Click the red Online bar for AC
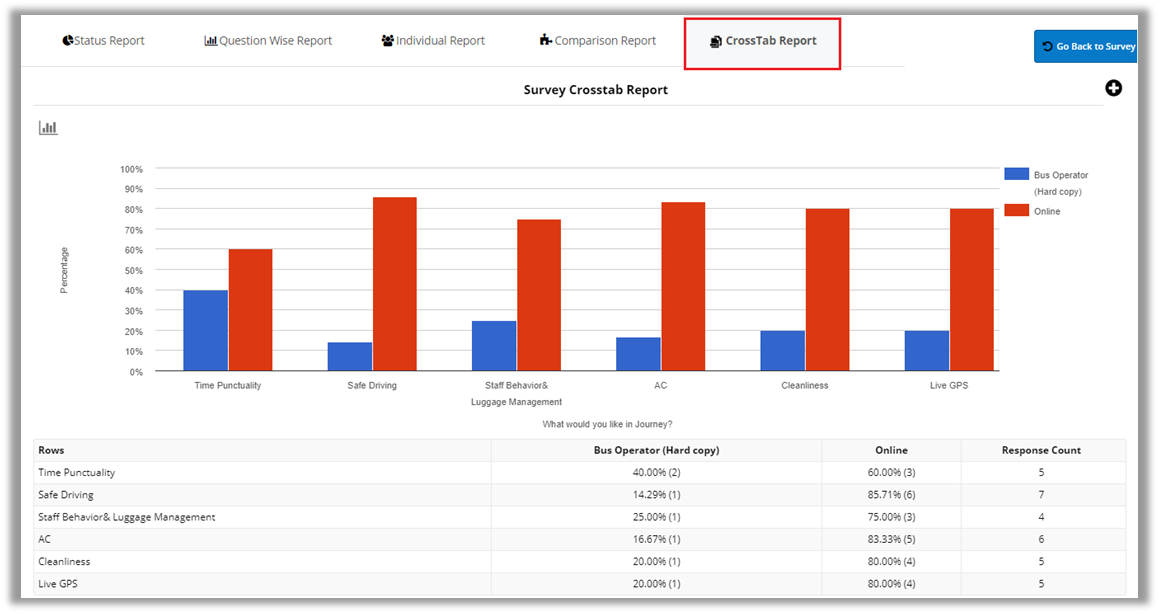 point(683,287)
